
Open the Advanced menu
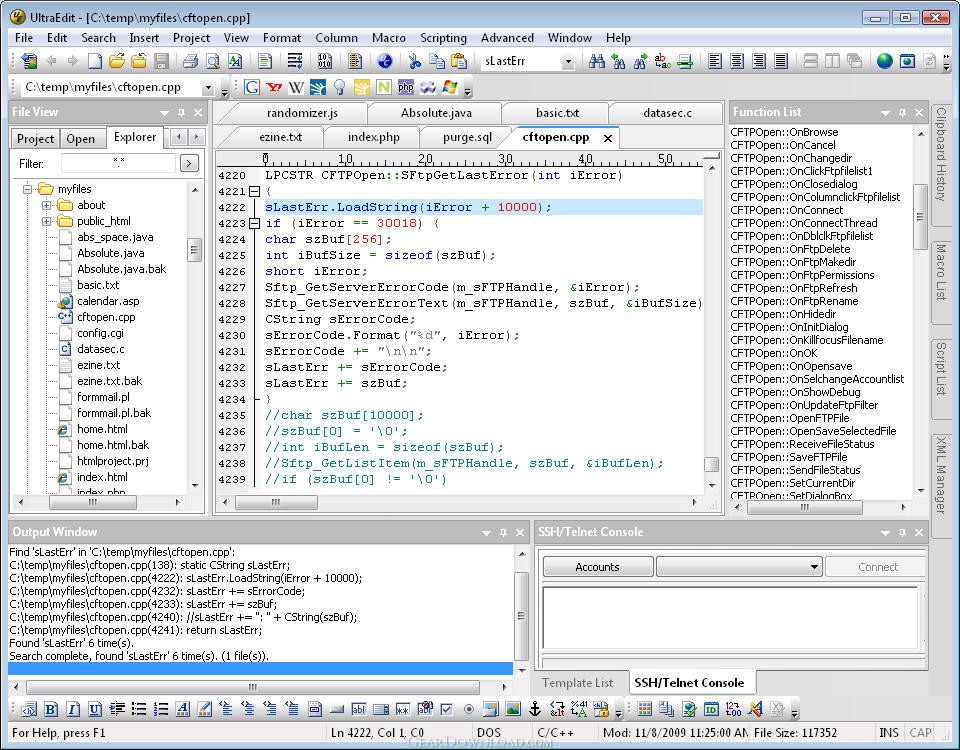[507, 38]
